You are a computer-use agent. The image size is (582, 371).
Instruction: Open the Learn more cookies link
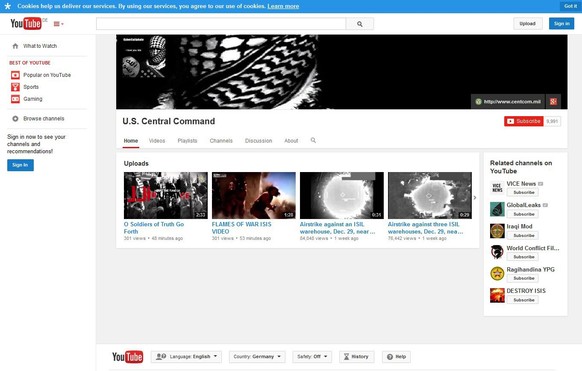click(x=283, y=6)
